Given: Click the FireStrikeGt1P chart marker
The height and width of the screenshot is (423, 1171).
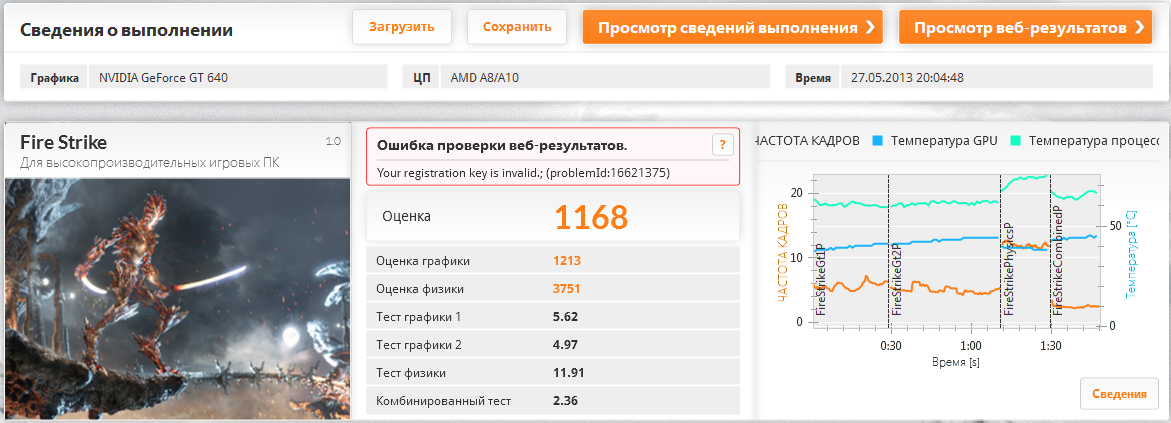Looking at the screenshot, I should coord(821,279).
